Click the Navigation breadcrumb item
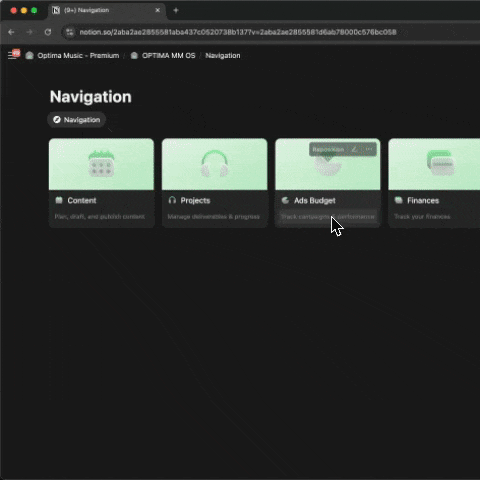This screenshot has height=480, width=480. pos(223,56)
